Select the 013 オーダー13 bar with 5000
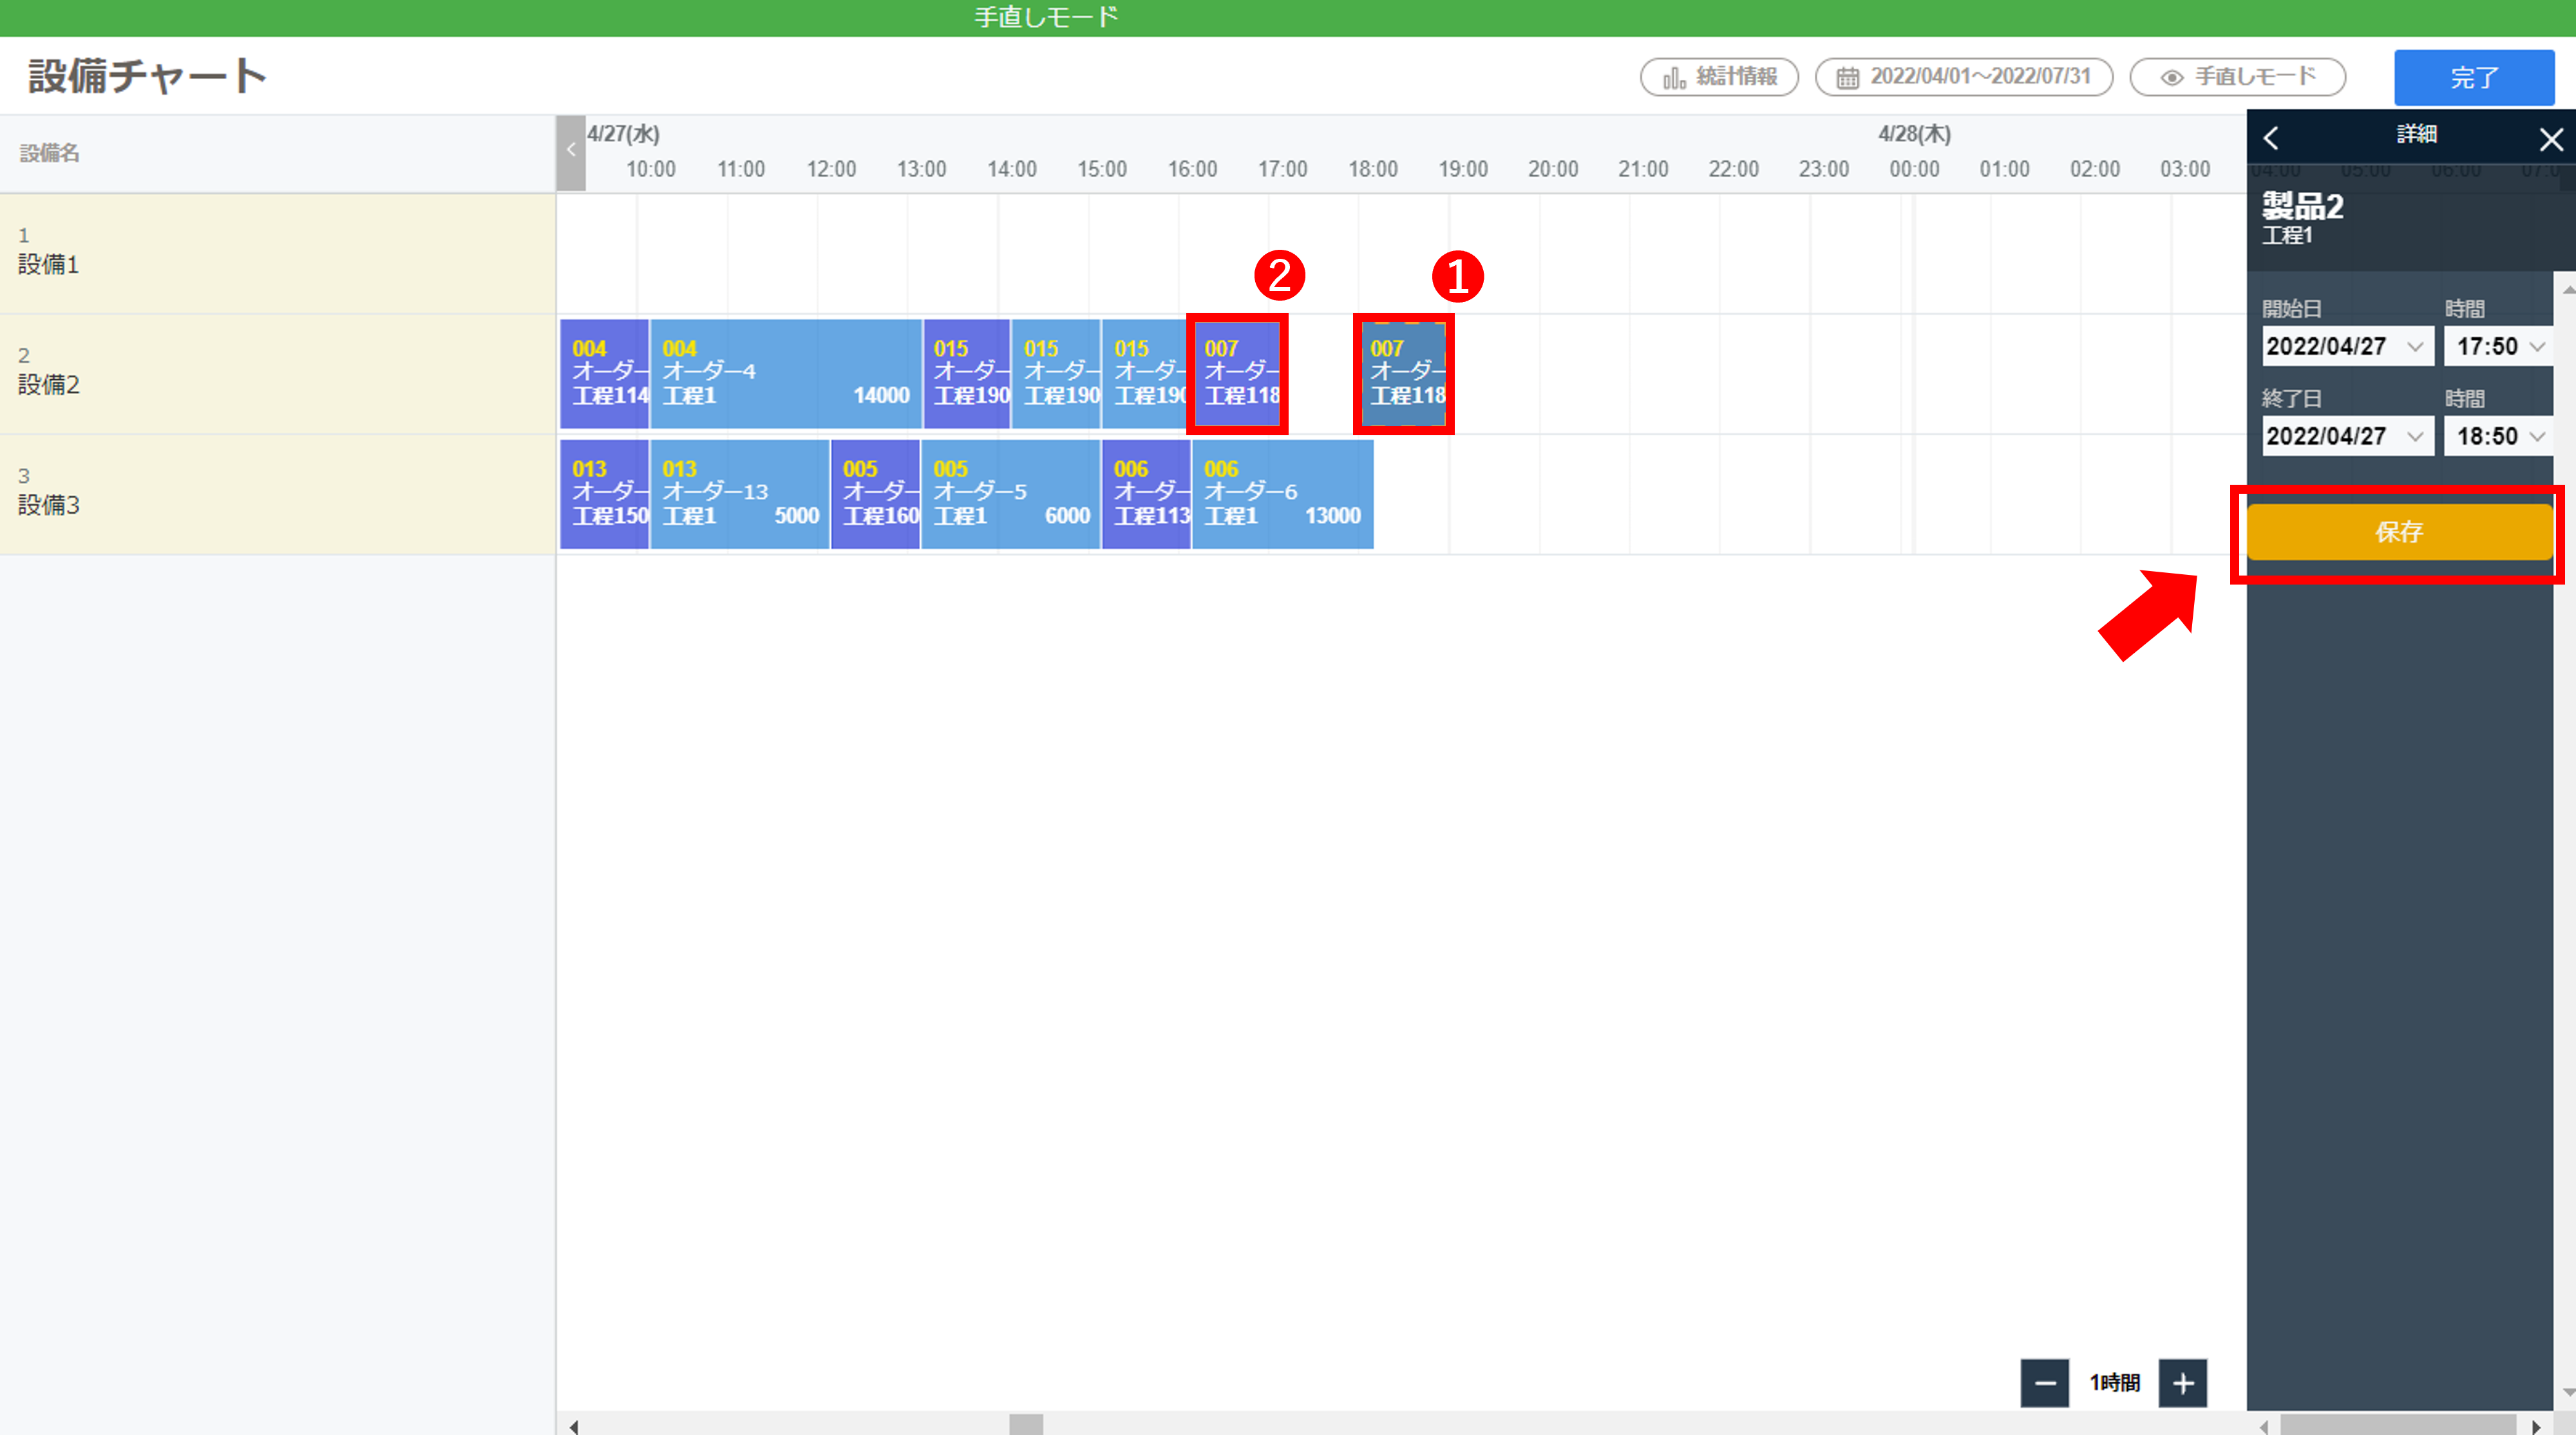 pyautogui.click(x=740, y=494)
